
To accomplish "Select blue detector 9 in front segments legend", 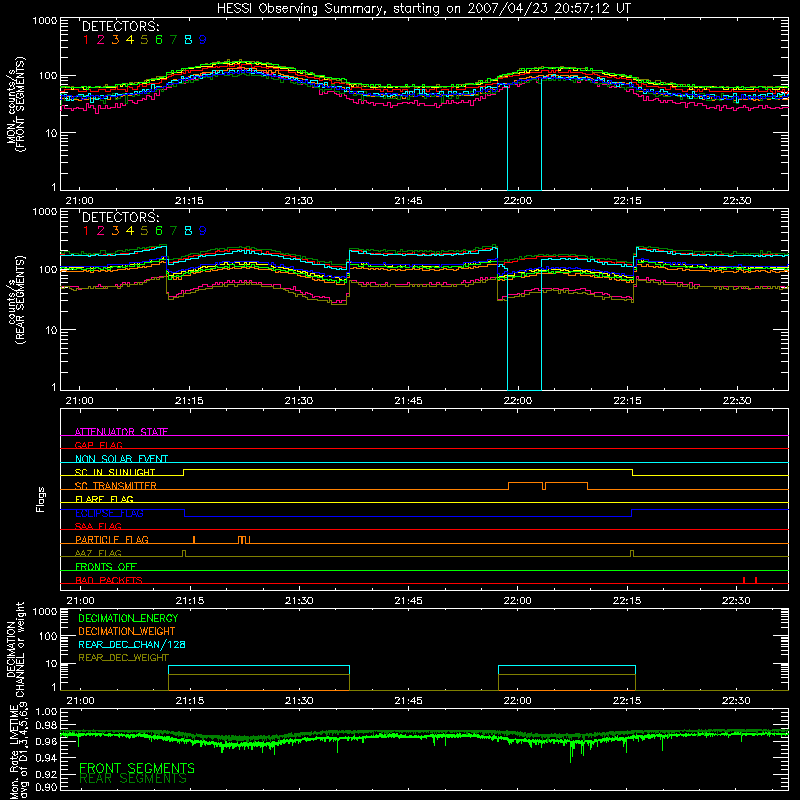I will [203, 39].
